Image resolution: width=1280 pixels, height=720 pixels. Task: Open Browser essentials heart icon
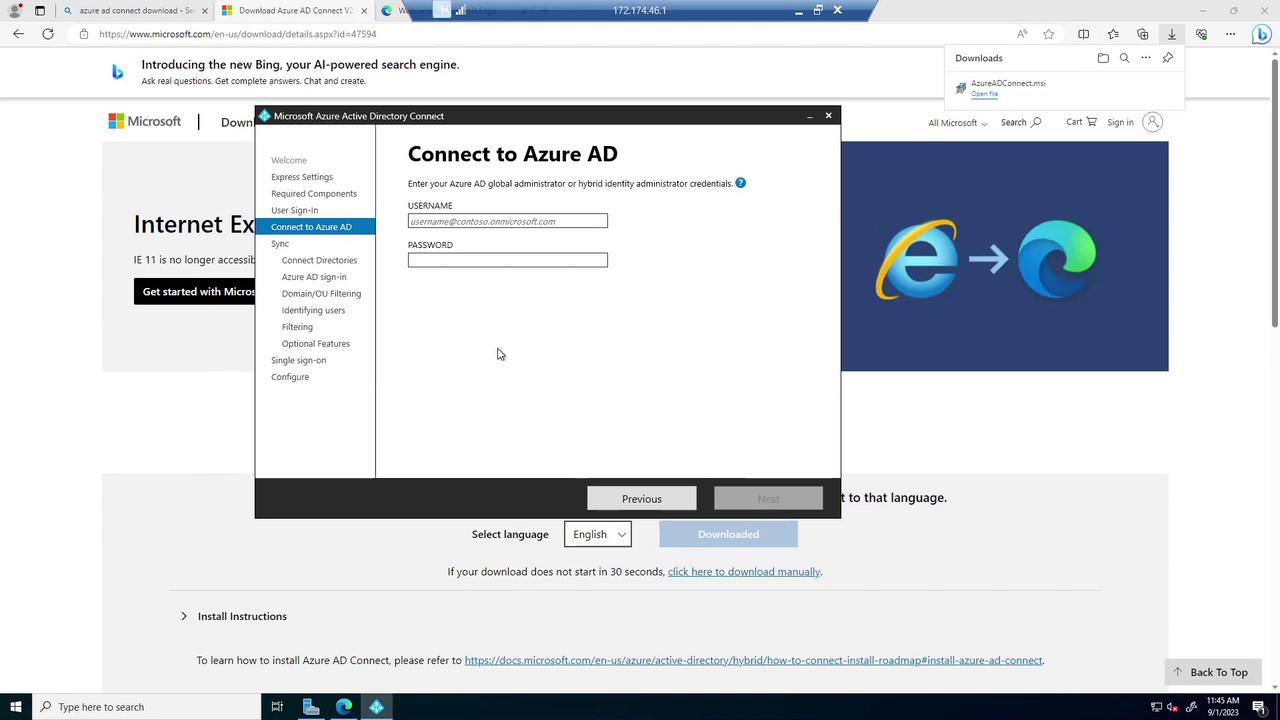pos(1201,34)
